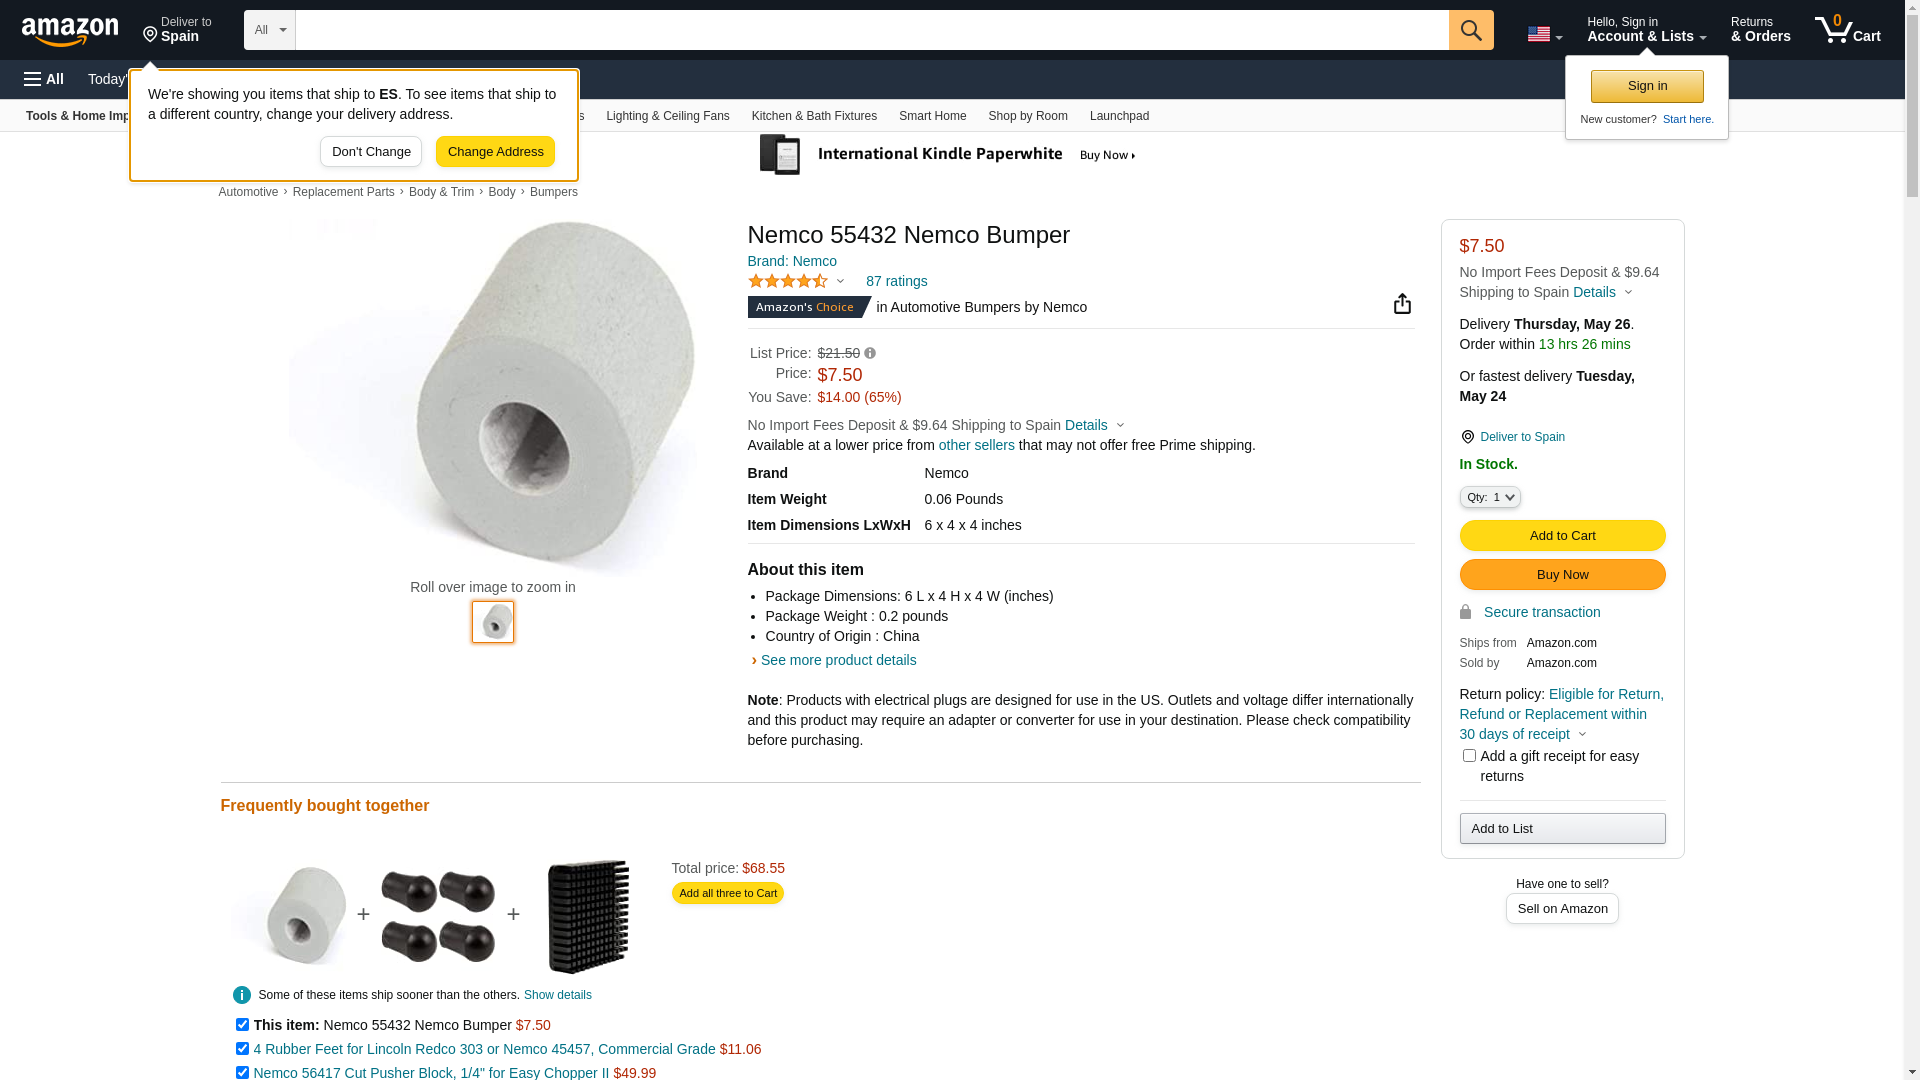Click the US flag language selector

point(1544,34)
